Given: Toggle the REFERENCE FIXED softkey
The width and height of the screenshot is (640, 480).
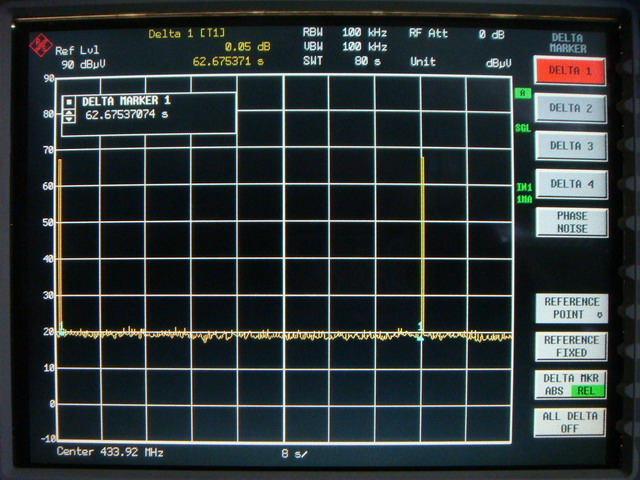Looking at the screenshot, I should click(x=571, y=347).
